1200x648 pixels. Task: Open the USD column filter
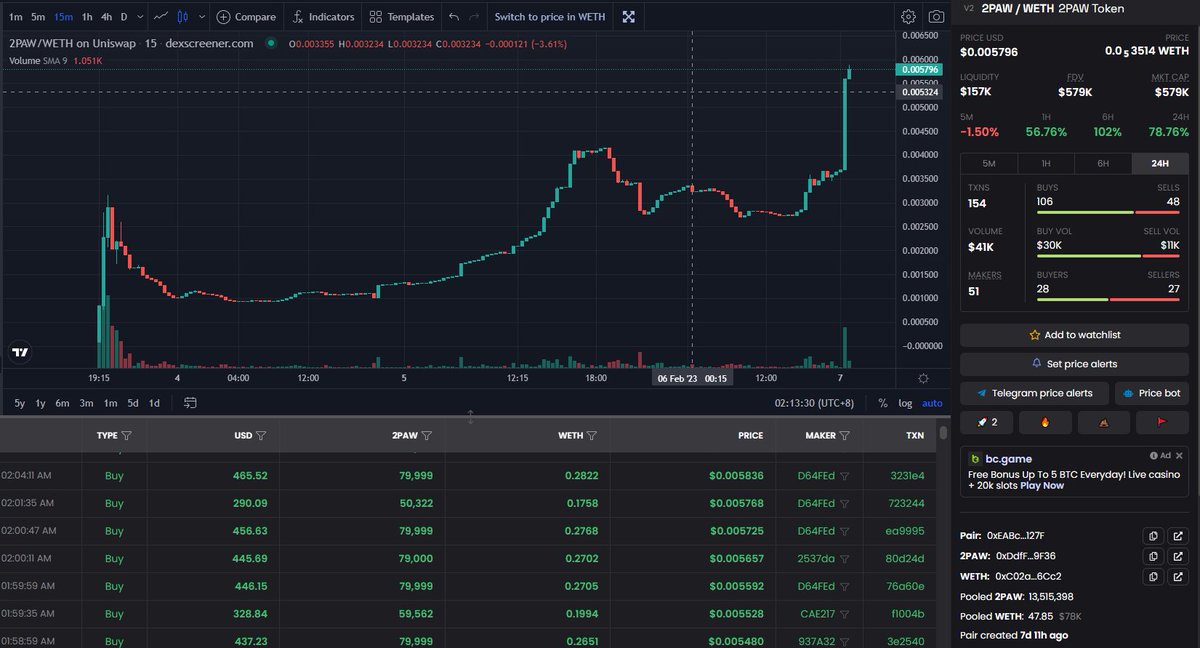(261, 436)
